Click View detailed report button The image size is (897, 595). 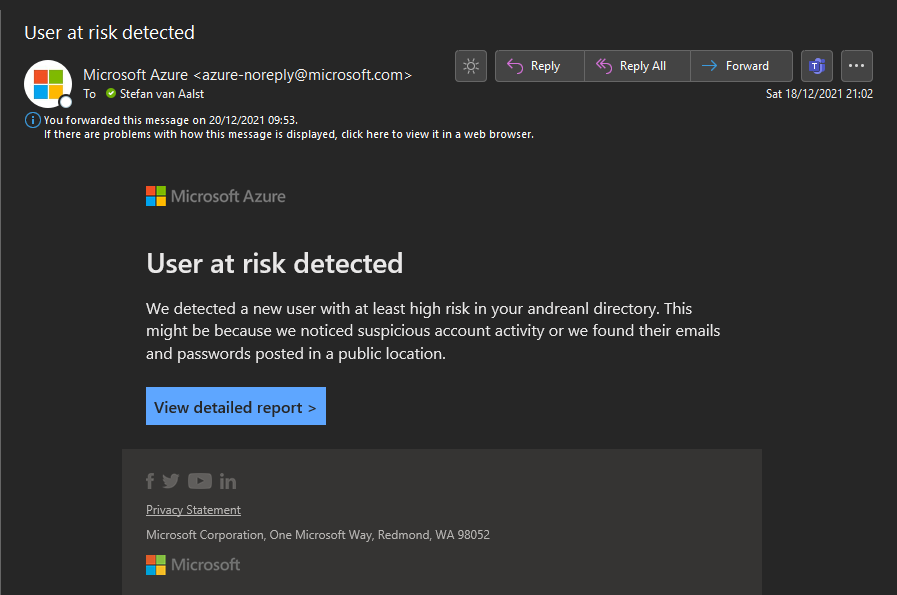coord(236,406)
